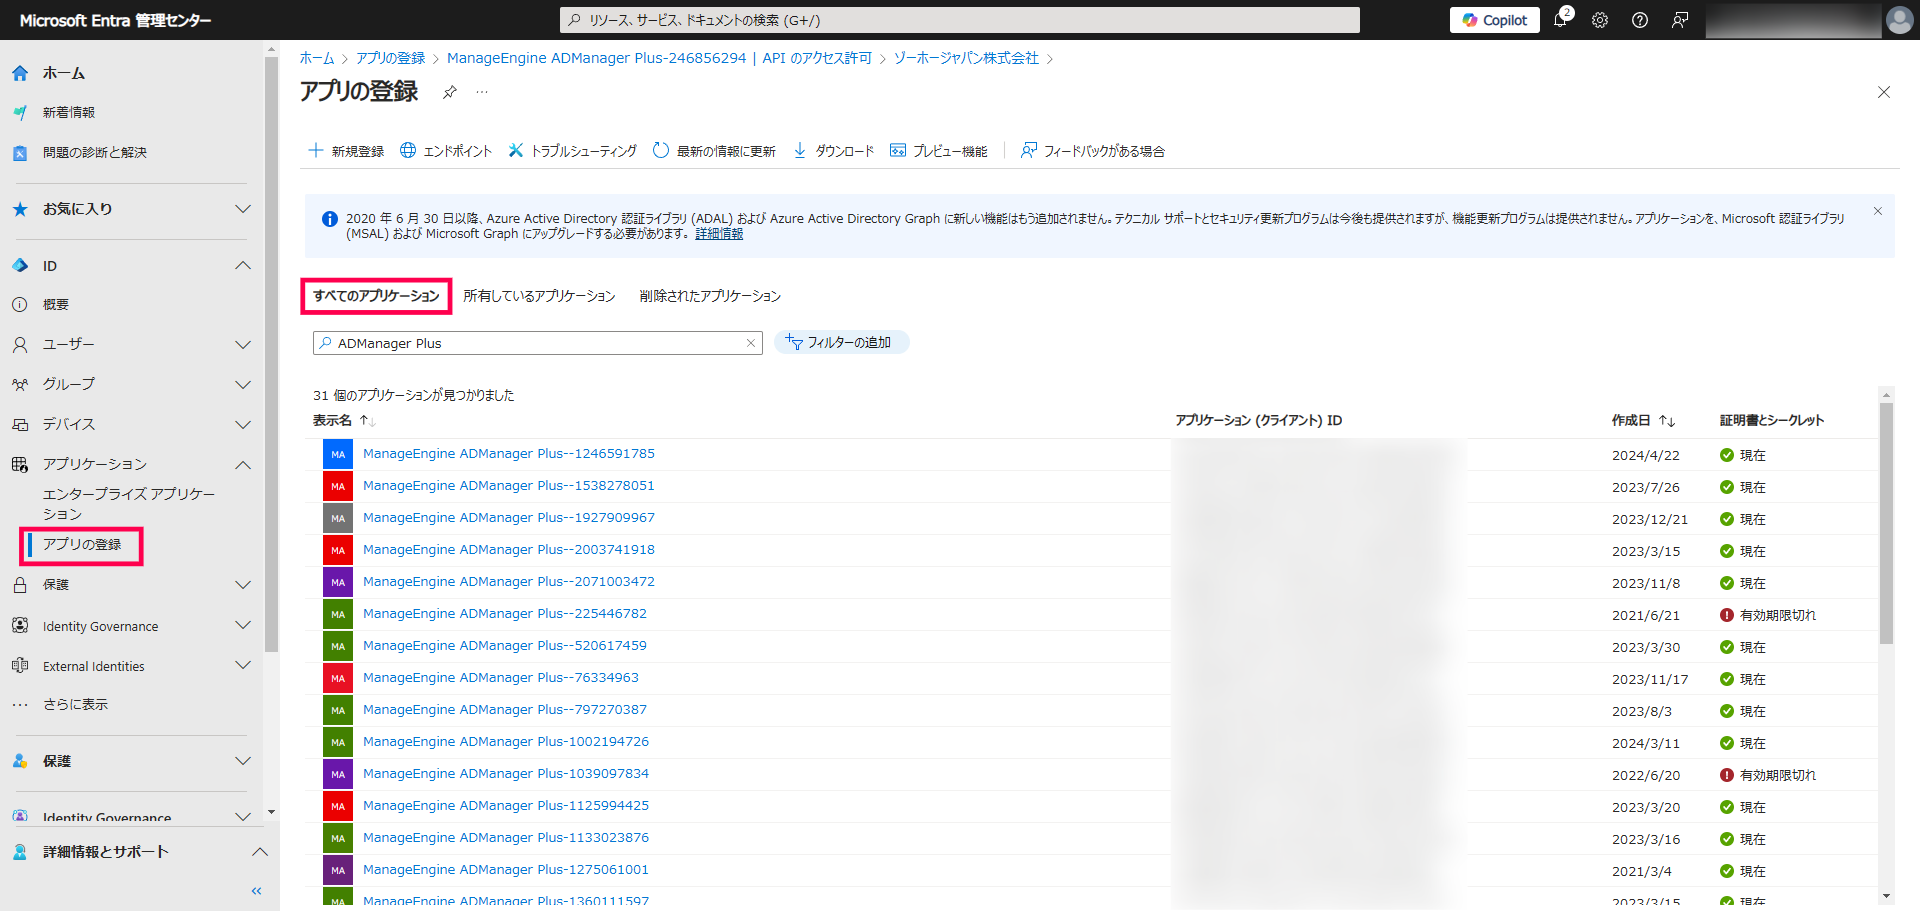
Task: Expand お気に入り section
Action: 242,209
